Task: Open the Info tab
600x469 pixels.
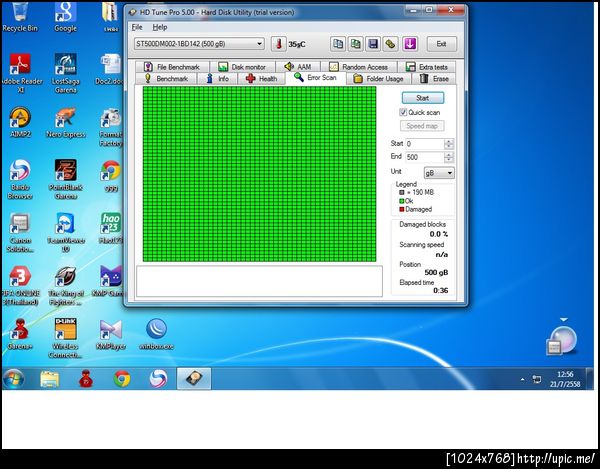Action: pyautogui.click(x=217, y=78)
